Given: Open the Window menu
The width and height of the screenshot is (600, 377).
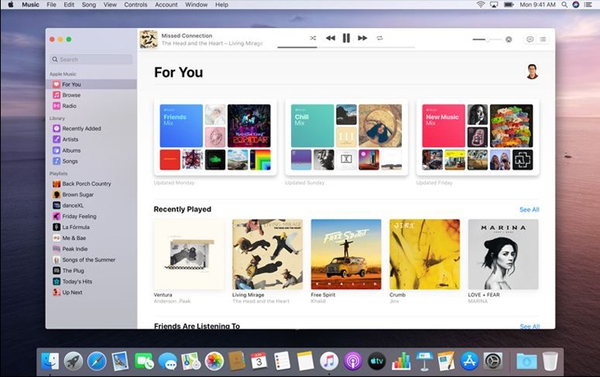Looking at the screenshot, I should pyautogui.click(x=196, y=5).
